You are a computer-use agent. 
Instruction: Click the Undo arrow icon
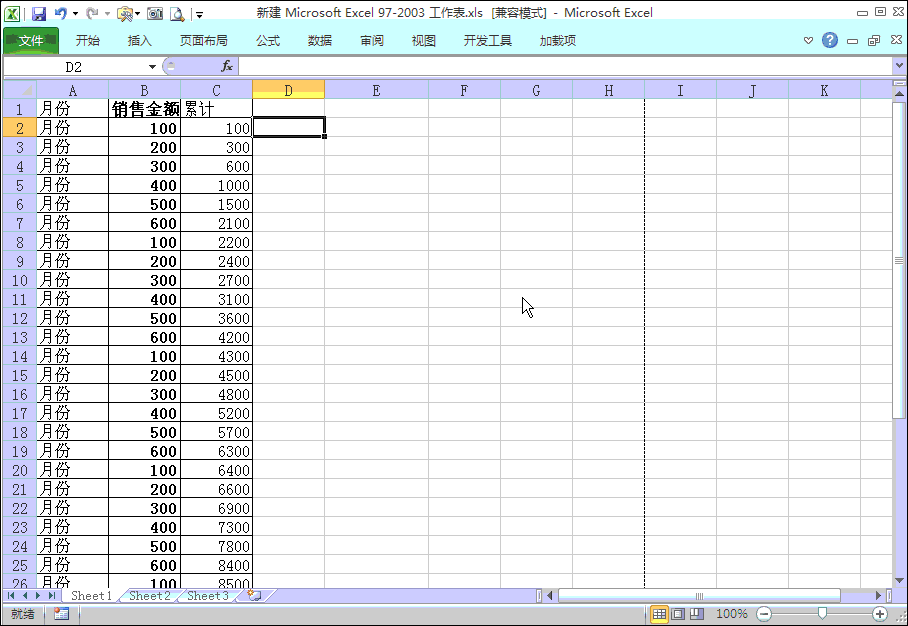coord(61,13)
